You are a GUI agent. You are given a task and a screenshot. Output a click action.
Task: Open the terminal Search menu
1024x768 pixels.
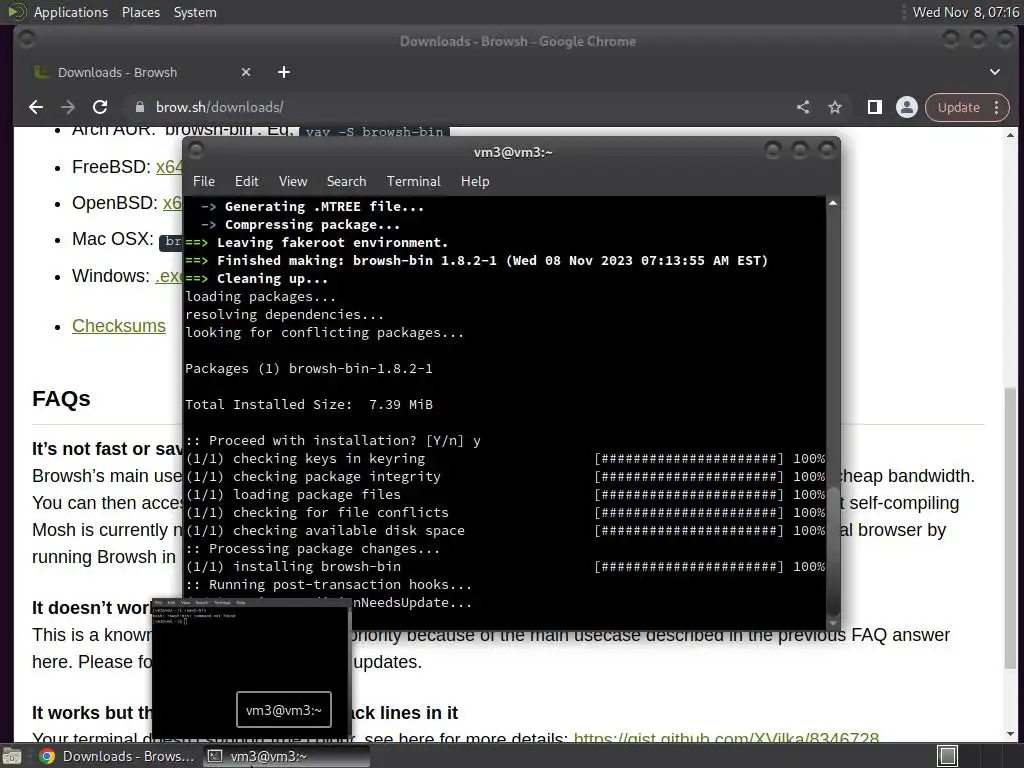tap(346, 181)
